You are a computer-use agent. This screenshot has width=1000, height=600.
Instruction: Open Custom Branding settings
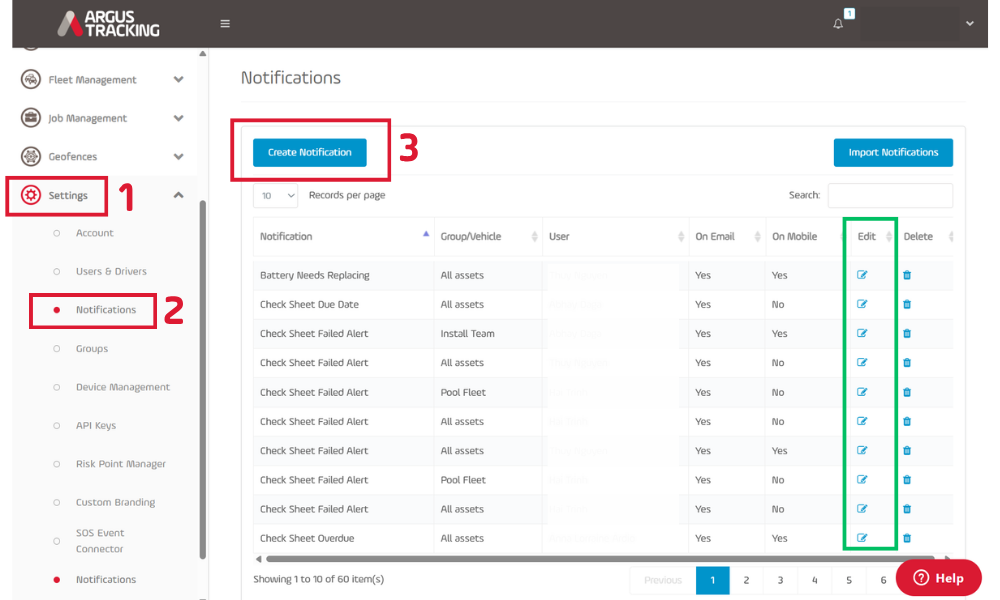[x=115, y=502]
